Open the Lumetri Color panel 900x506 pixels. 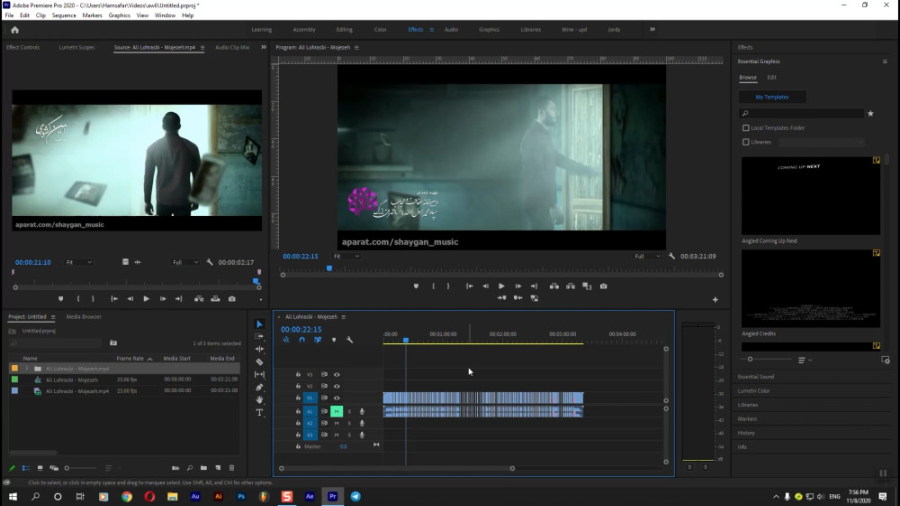[754, 391]
